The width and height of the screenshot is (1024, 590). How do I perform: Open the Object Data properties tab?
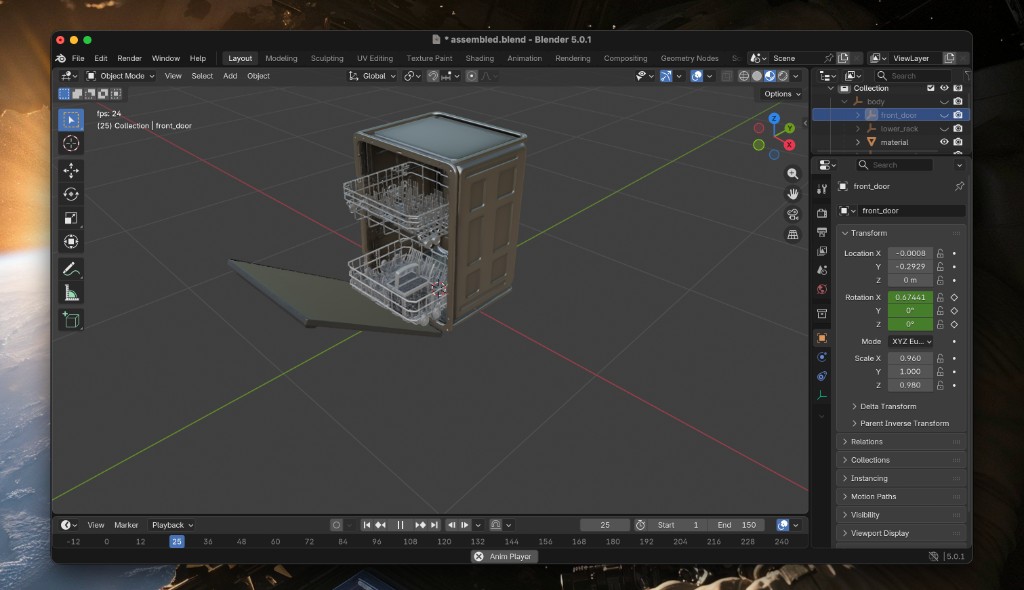(x=822, y=395)
